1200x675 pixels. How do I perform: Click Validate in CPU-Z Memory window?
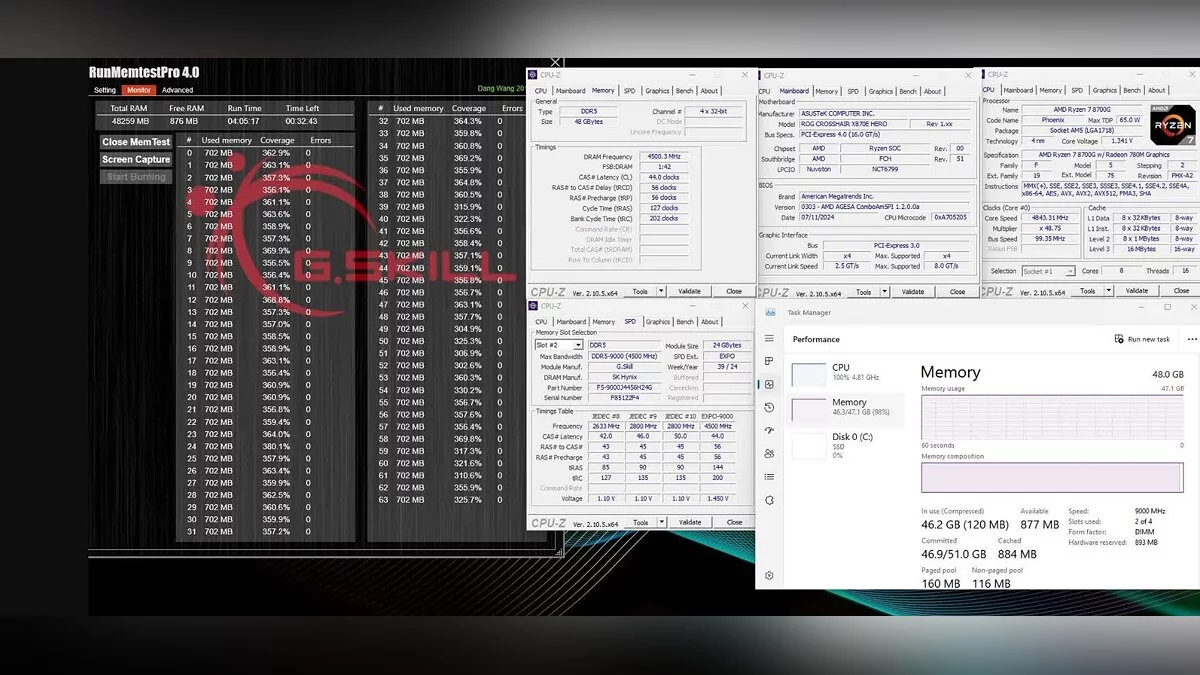pyautogui.click(x=690, y=292)
